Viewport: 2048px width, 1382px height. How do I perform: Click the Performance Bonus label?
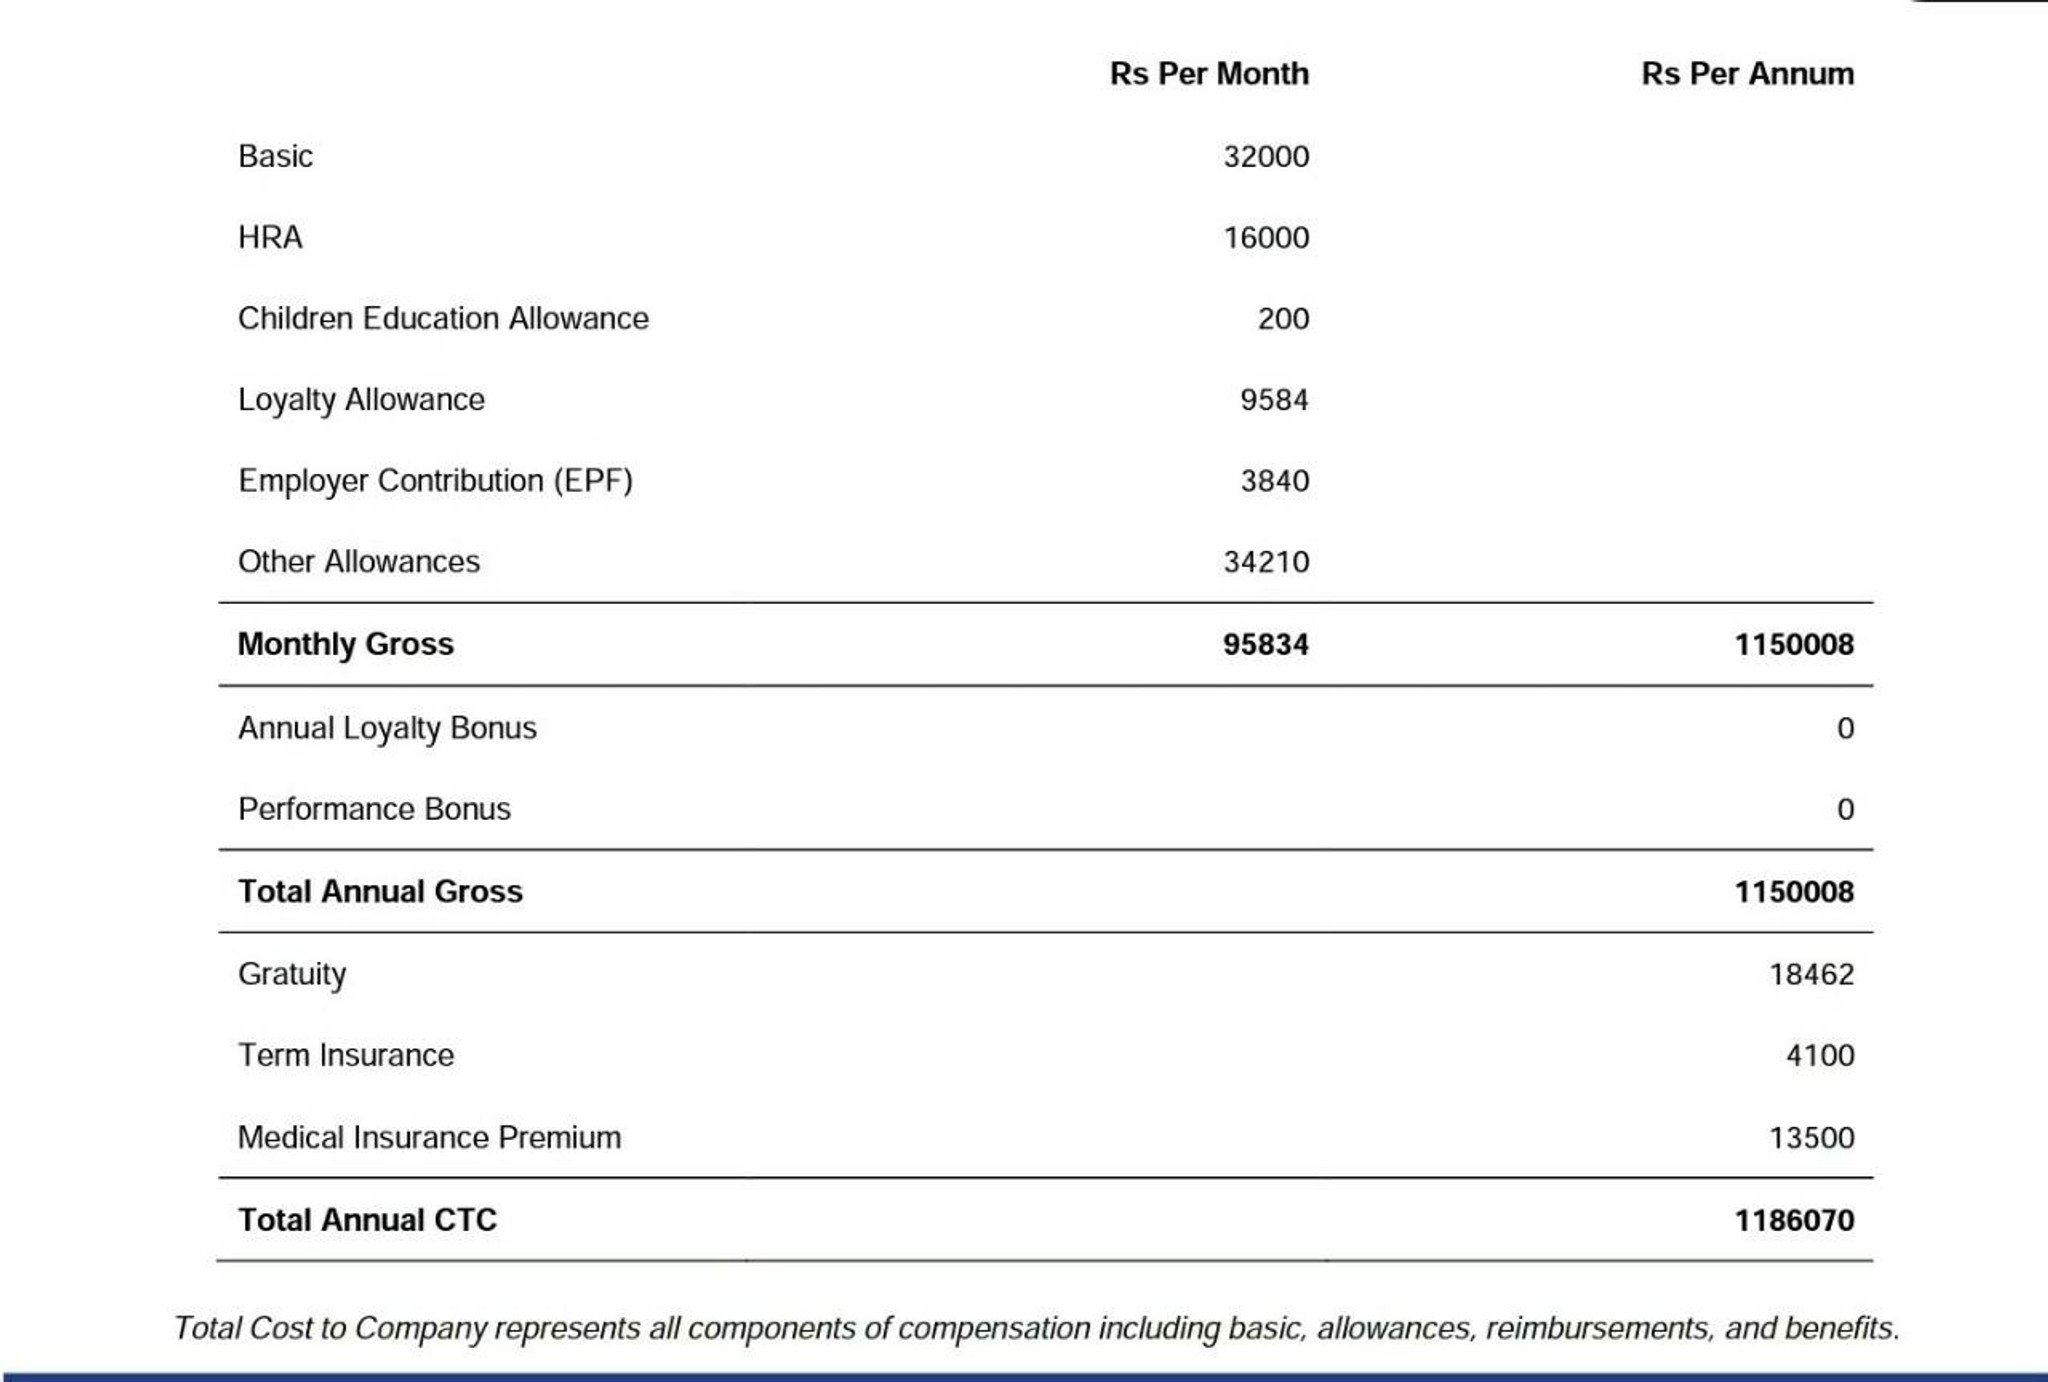[374, 808]
